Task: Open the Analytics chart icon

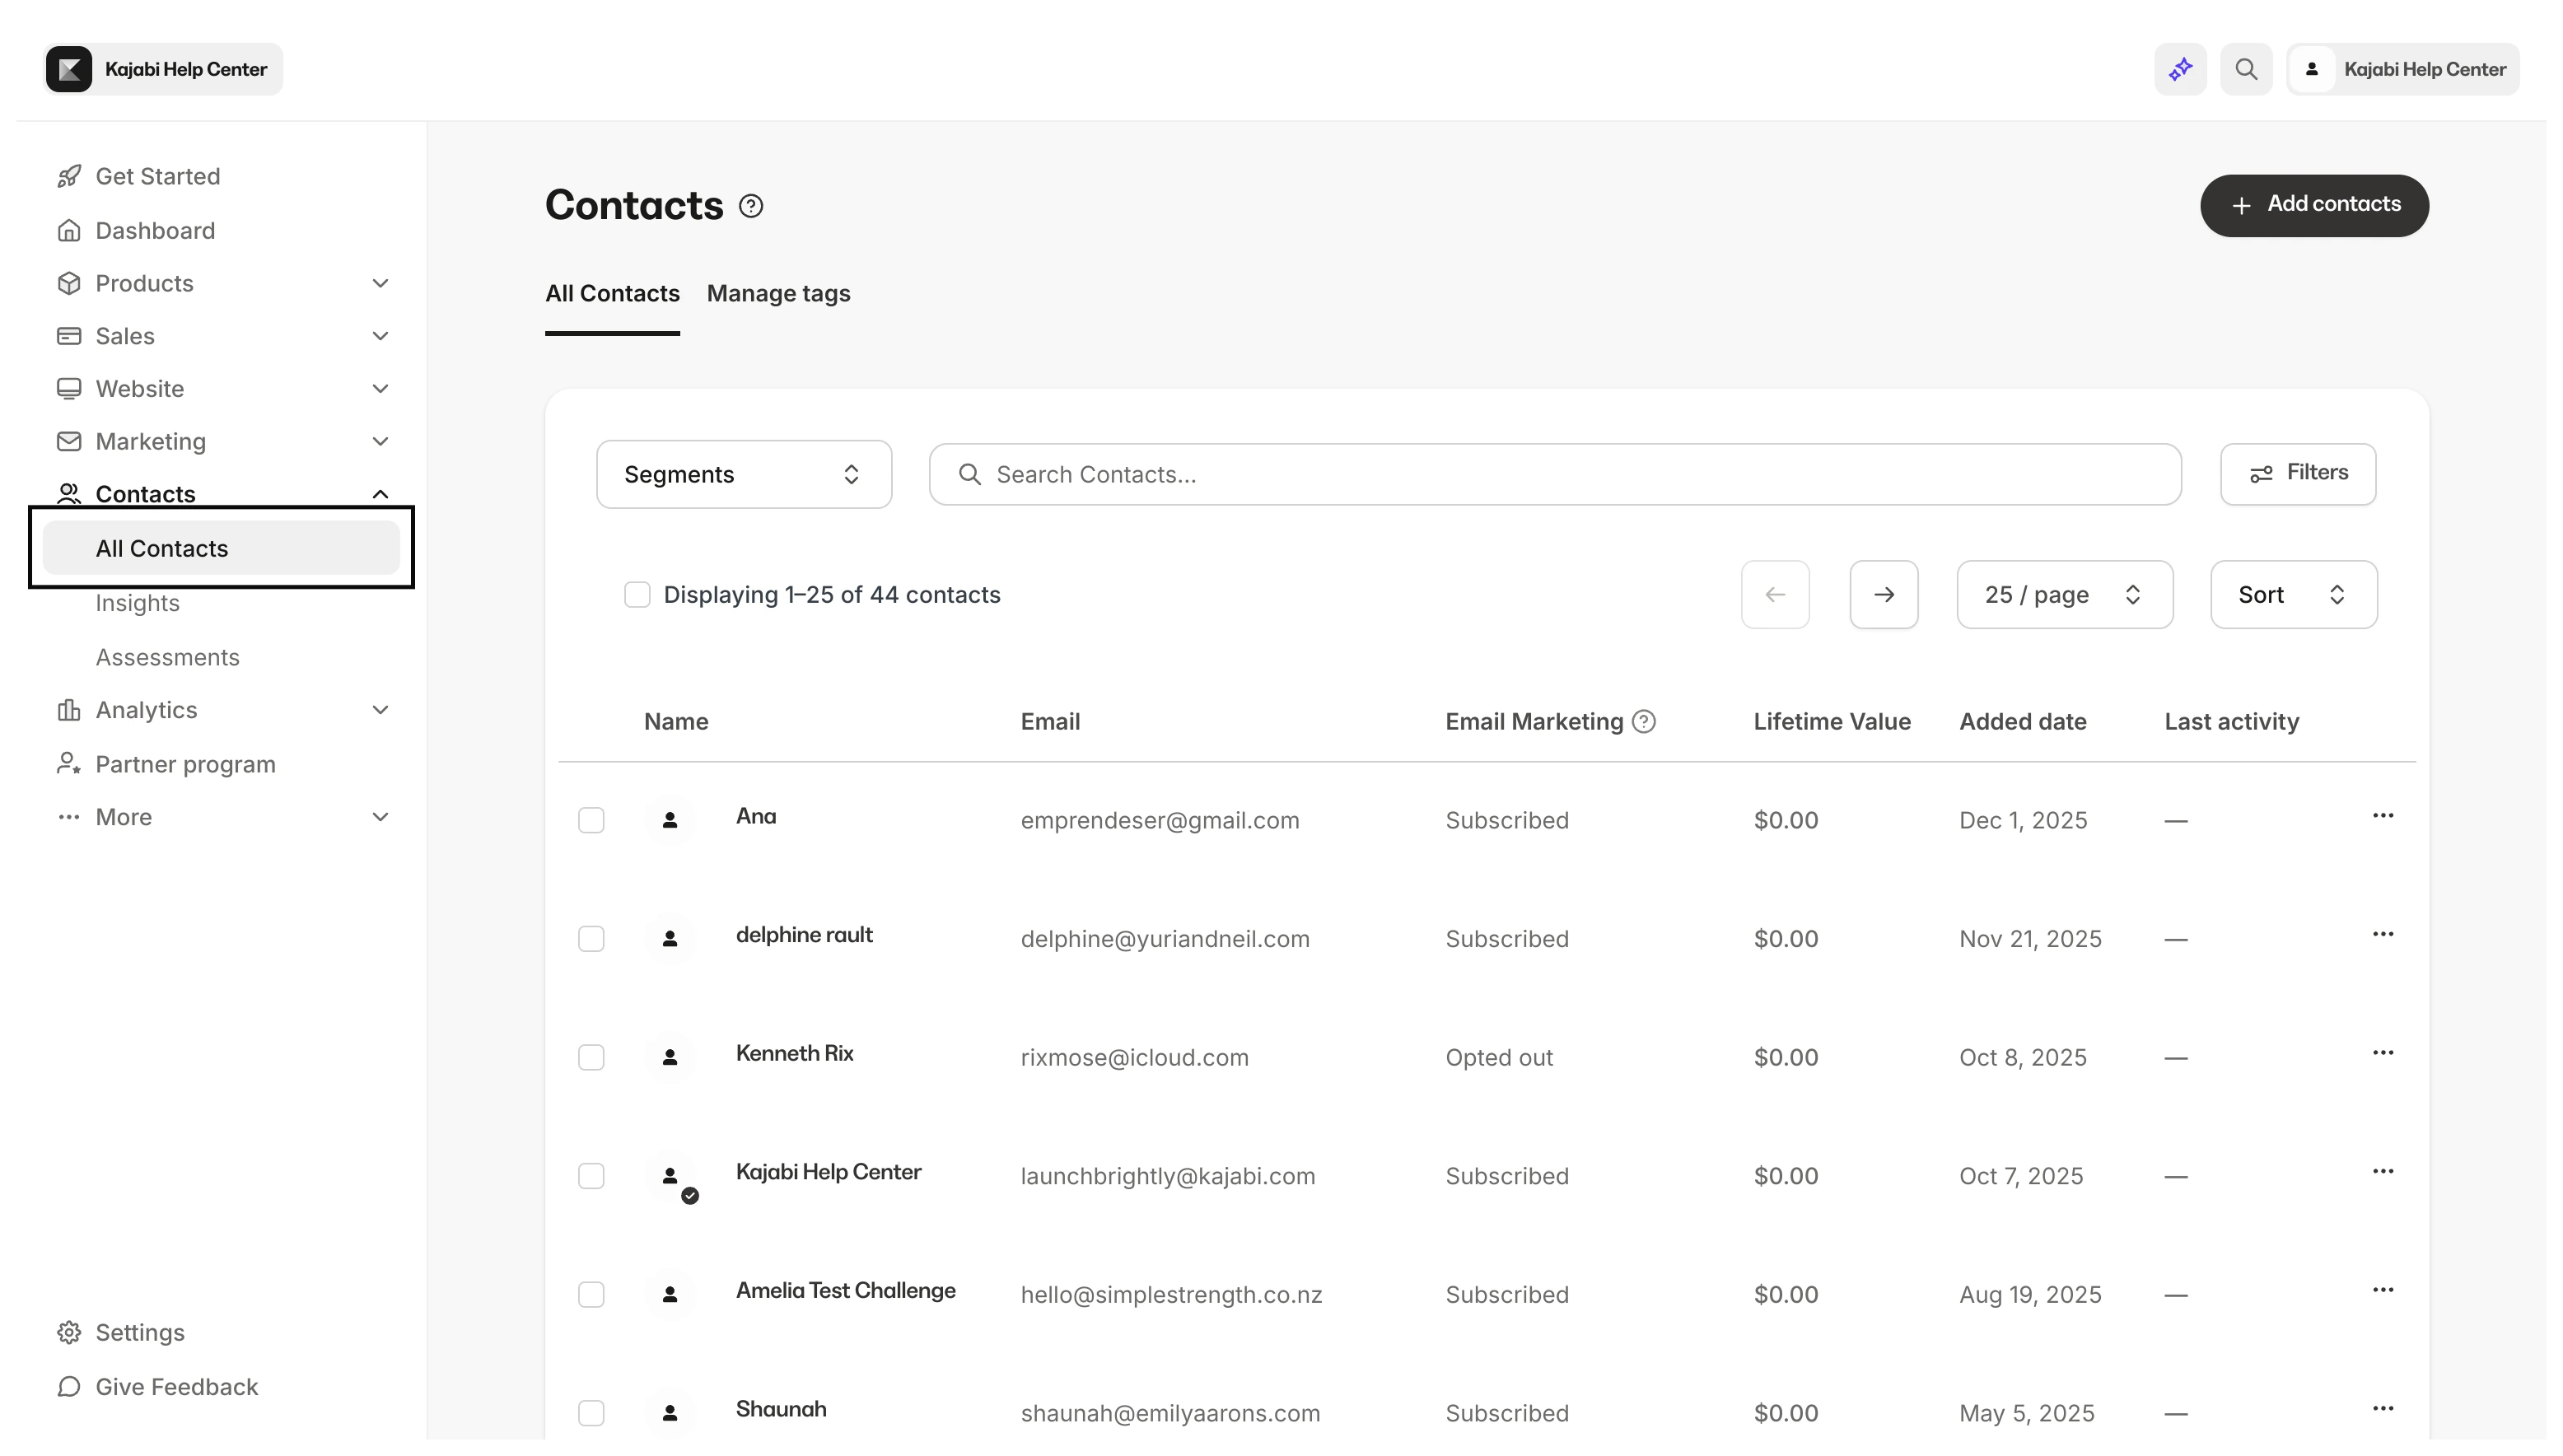Action: (68, 709)
